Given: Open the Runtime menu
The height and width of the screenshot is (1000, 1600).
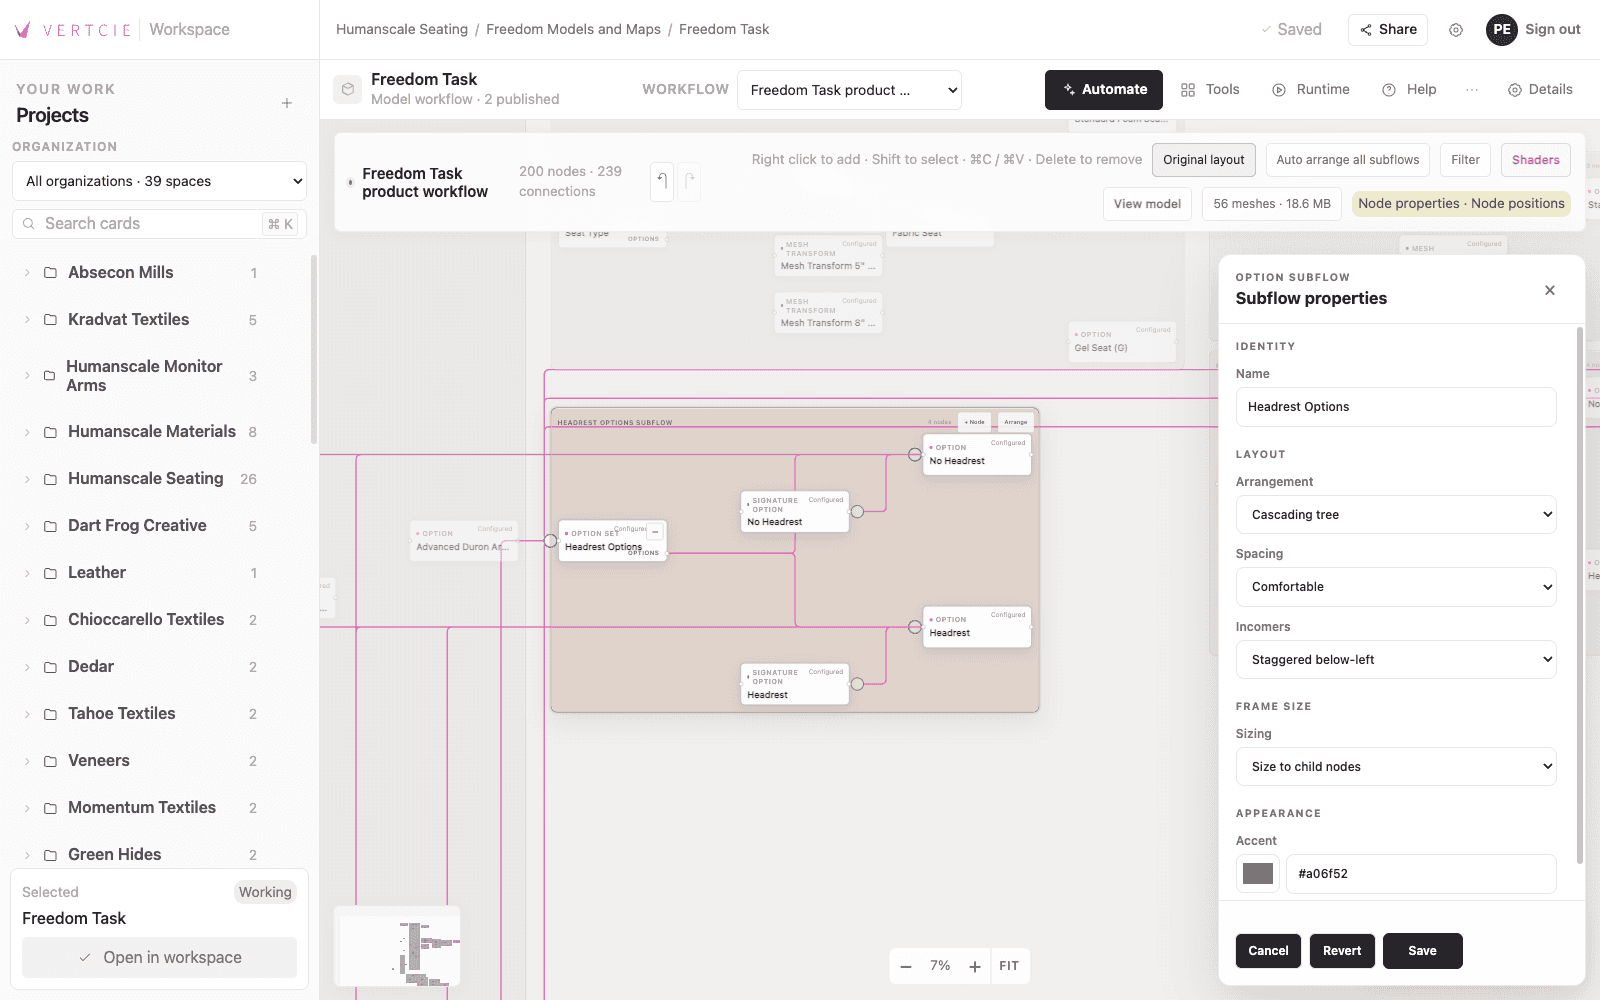Looking at the screenshot, I should coord(1311,90).
